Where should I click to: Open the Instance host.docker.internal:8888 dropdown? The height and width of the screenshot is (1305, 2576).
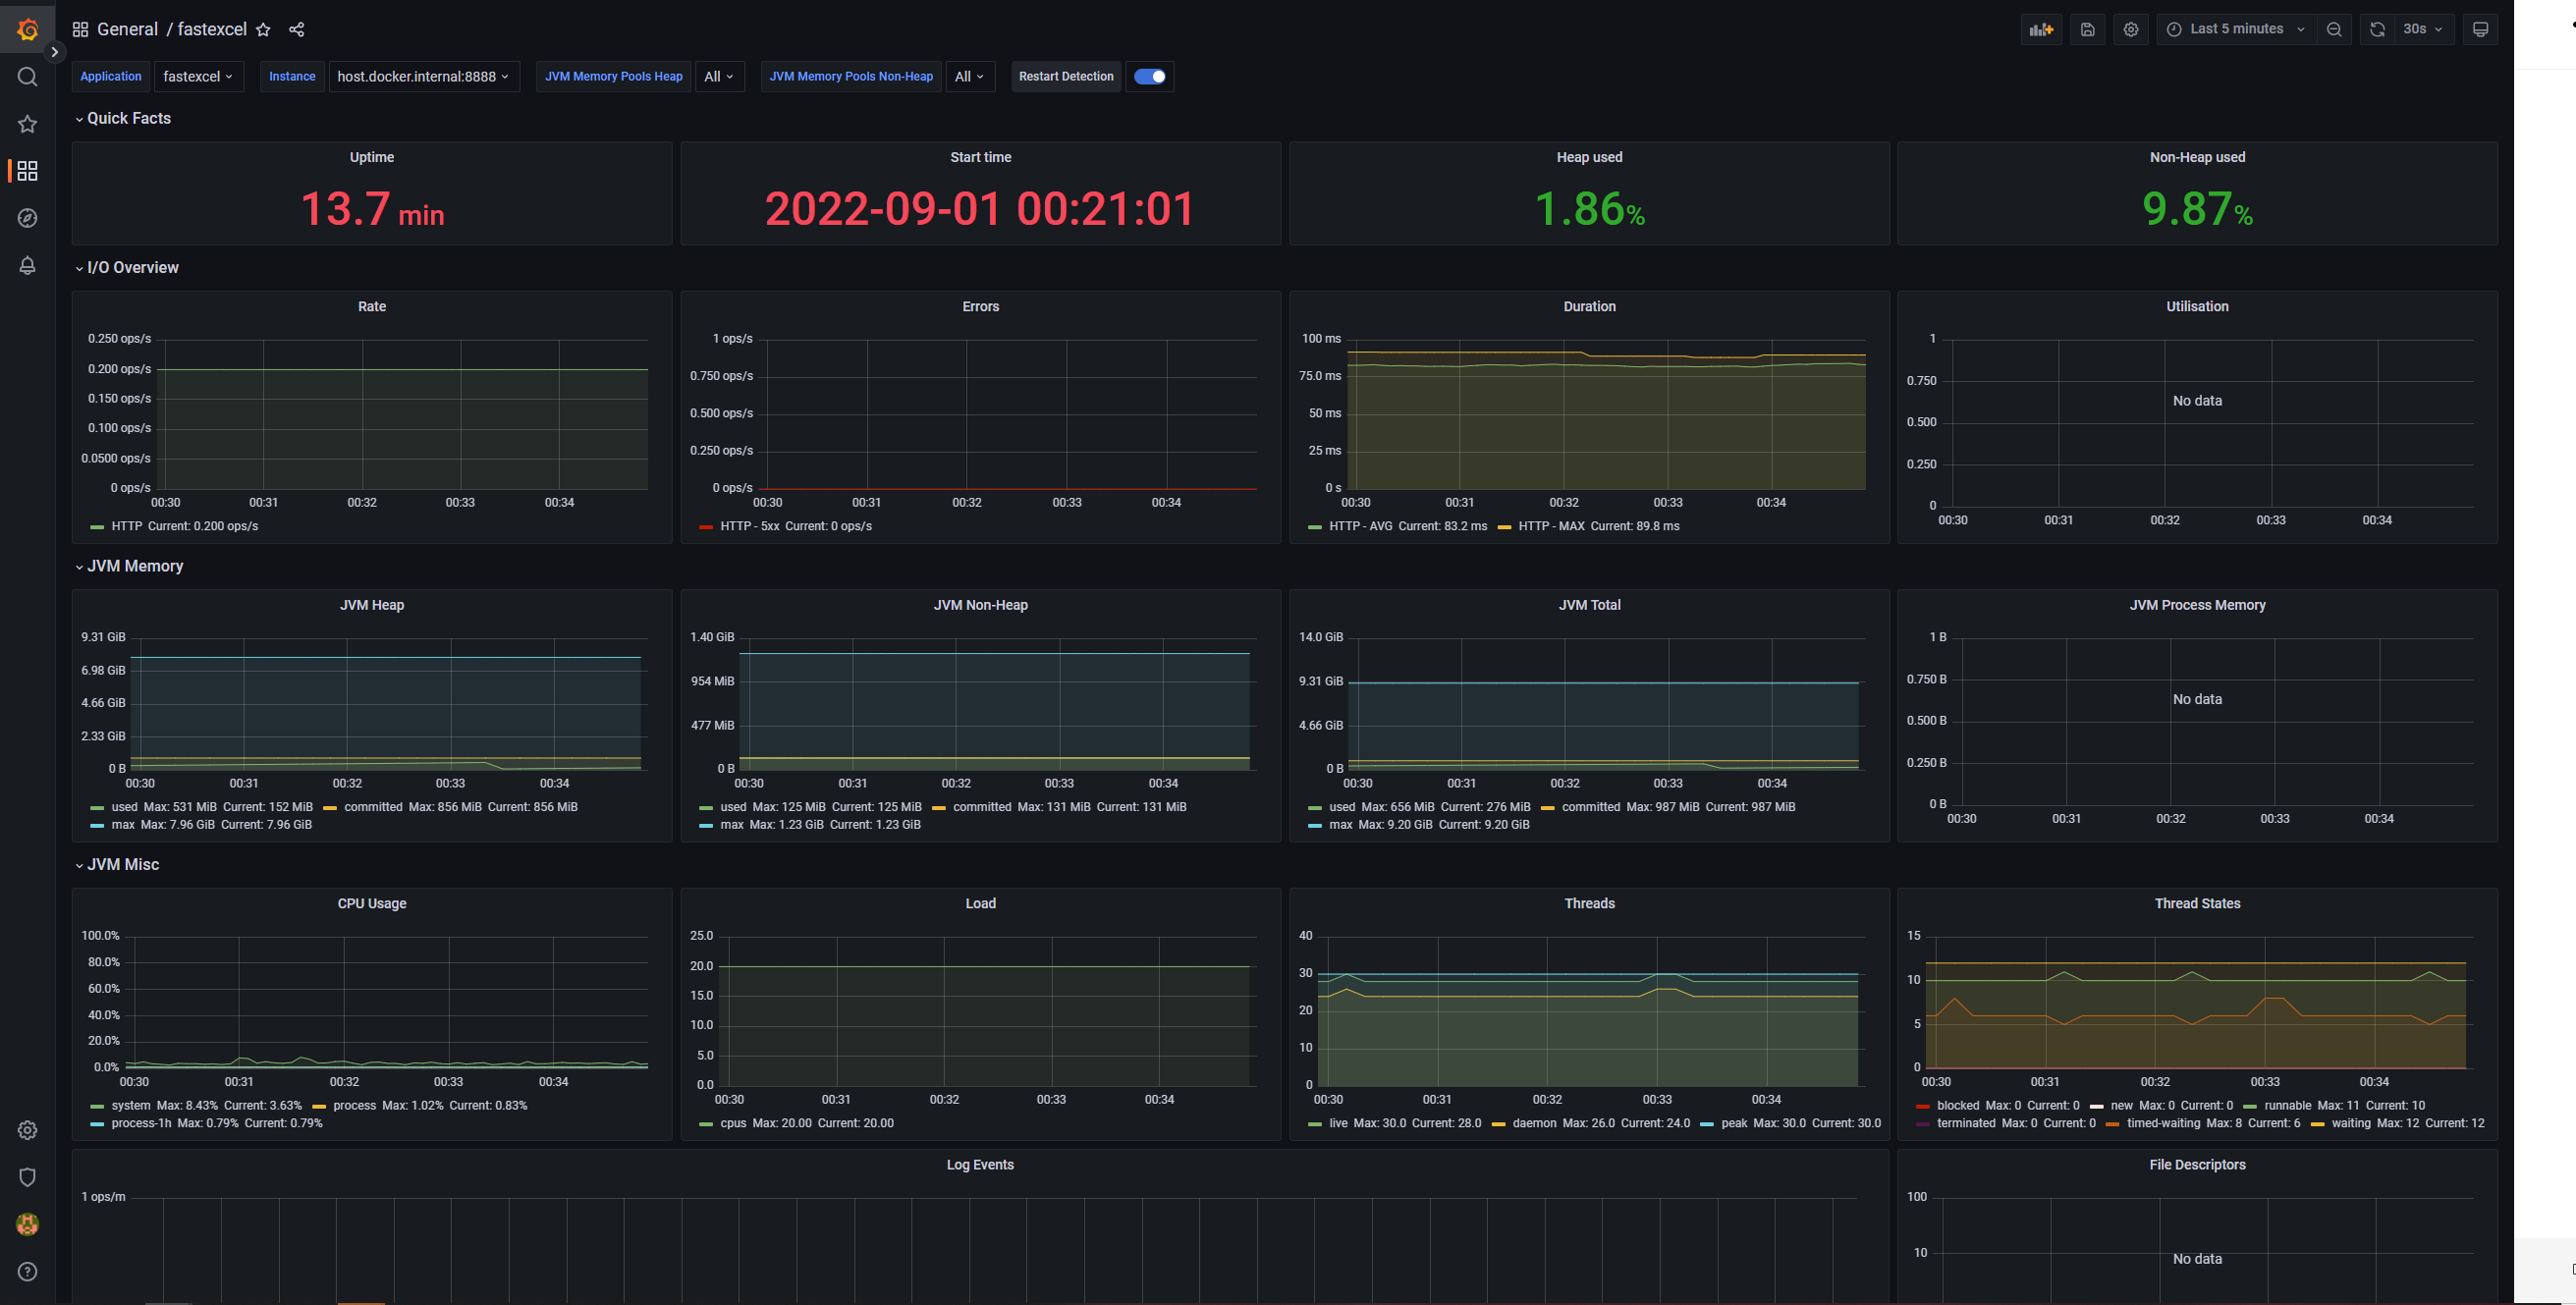click(423, 76)
